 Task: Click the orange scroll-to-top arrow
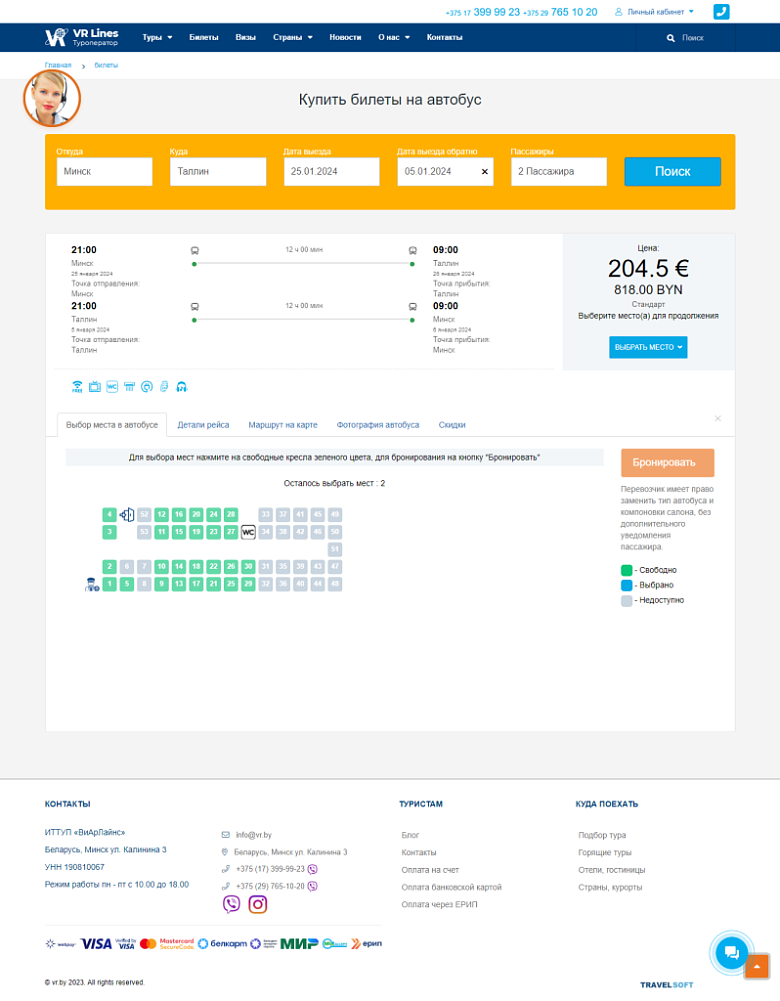(x=756, y=967)
